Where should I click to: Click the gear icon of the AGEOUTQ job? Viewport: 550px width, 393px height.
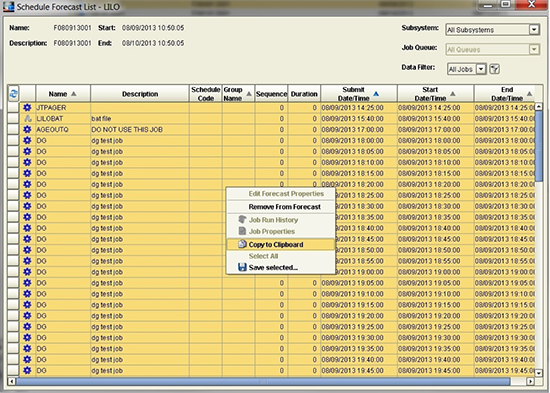pos(27,129)
